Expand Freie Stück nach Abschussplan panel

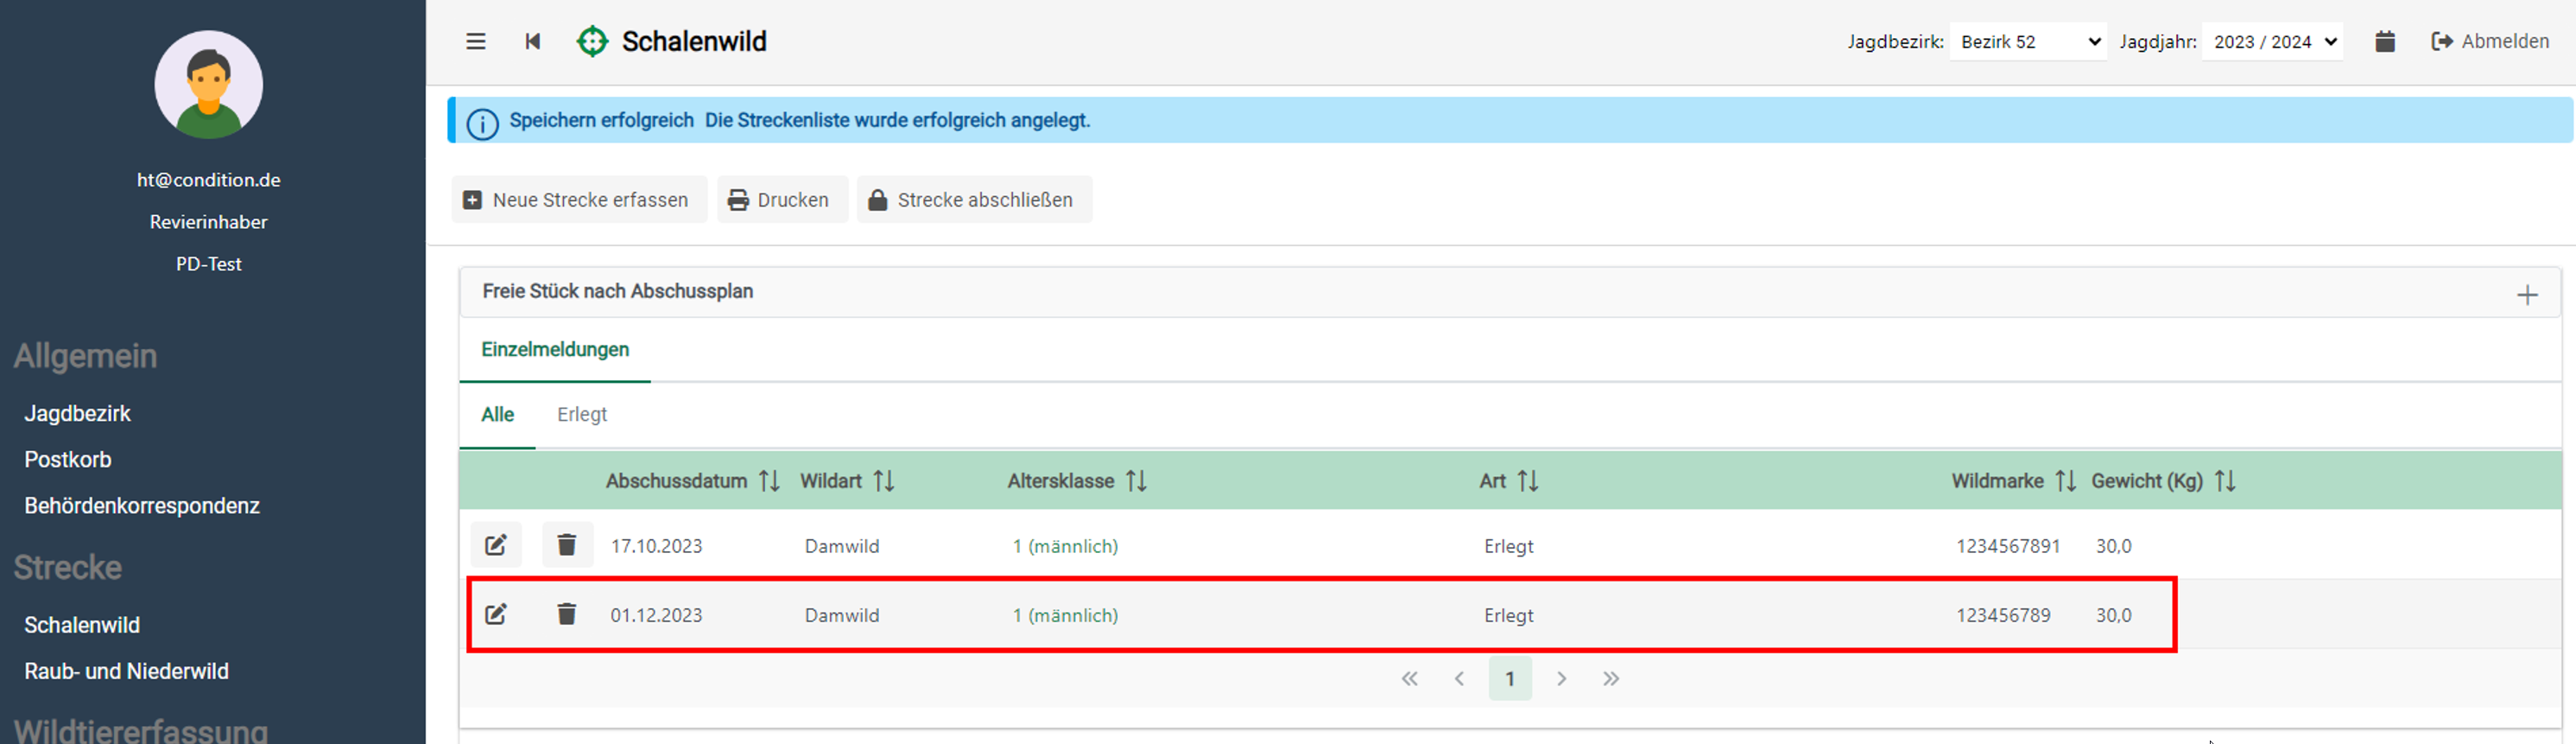(2526, 294)
